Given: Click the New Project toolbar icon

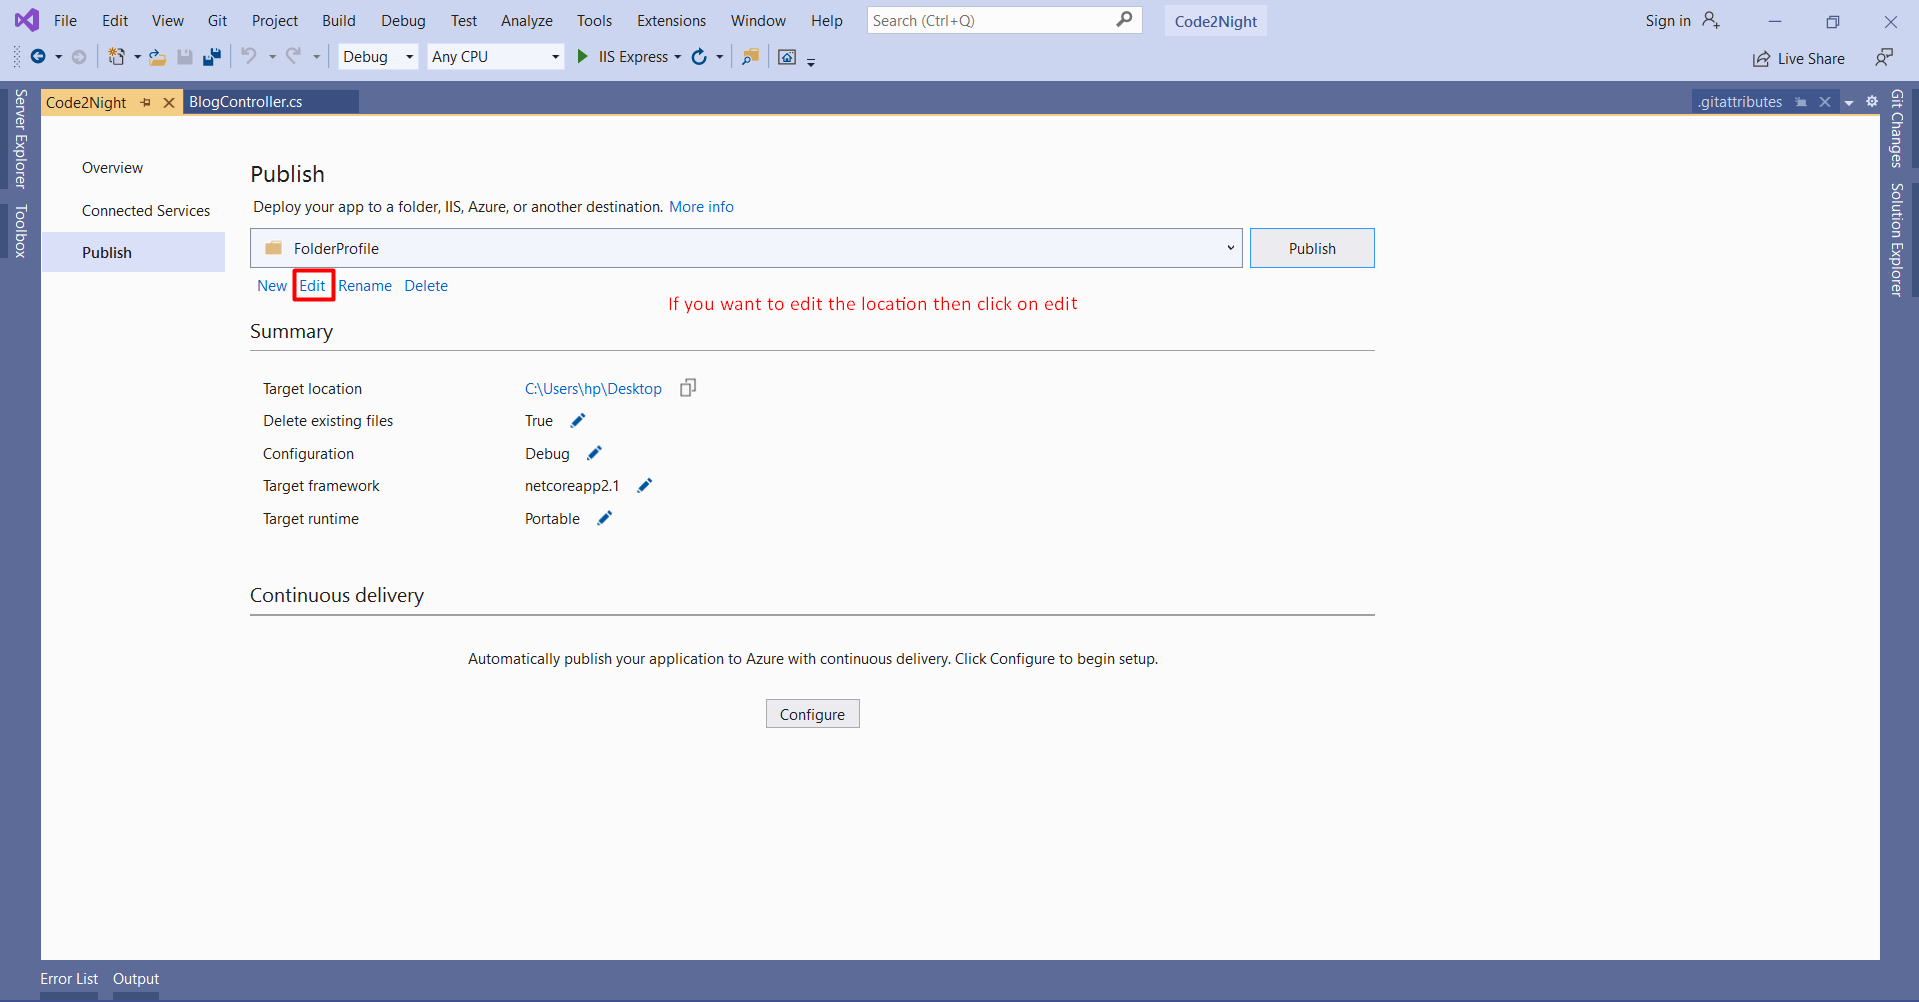Looking at the screenshot, I should [117, 57].
